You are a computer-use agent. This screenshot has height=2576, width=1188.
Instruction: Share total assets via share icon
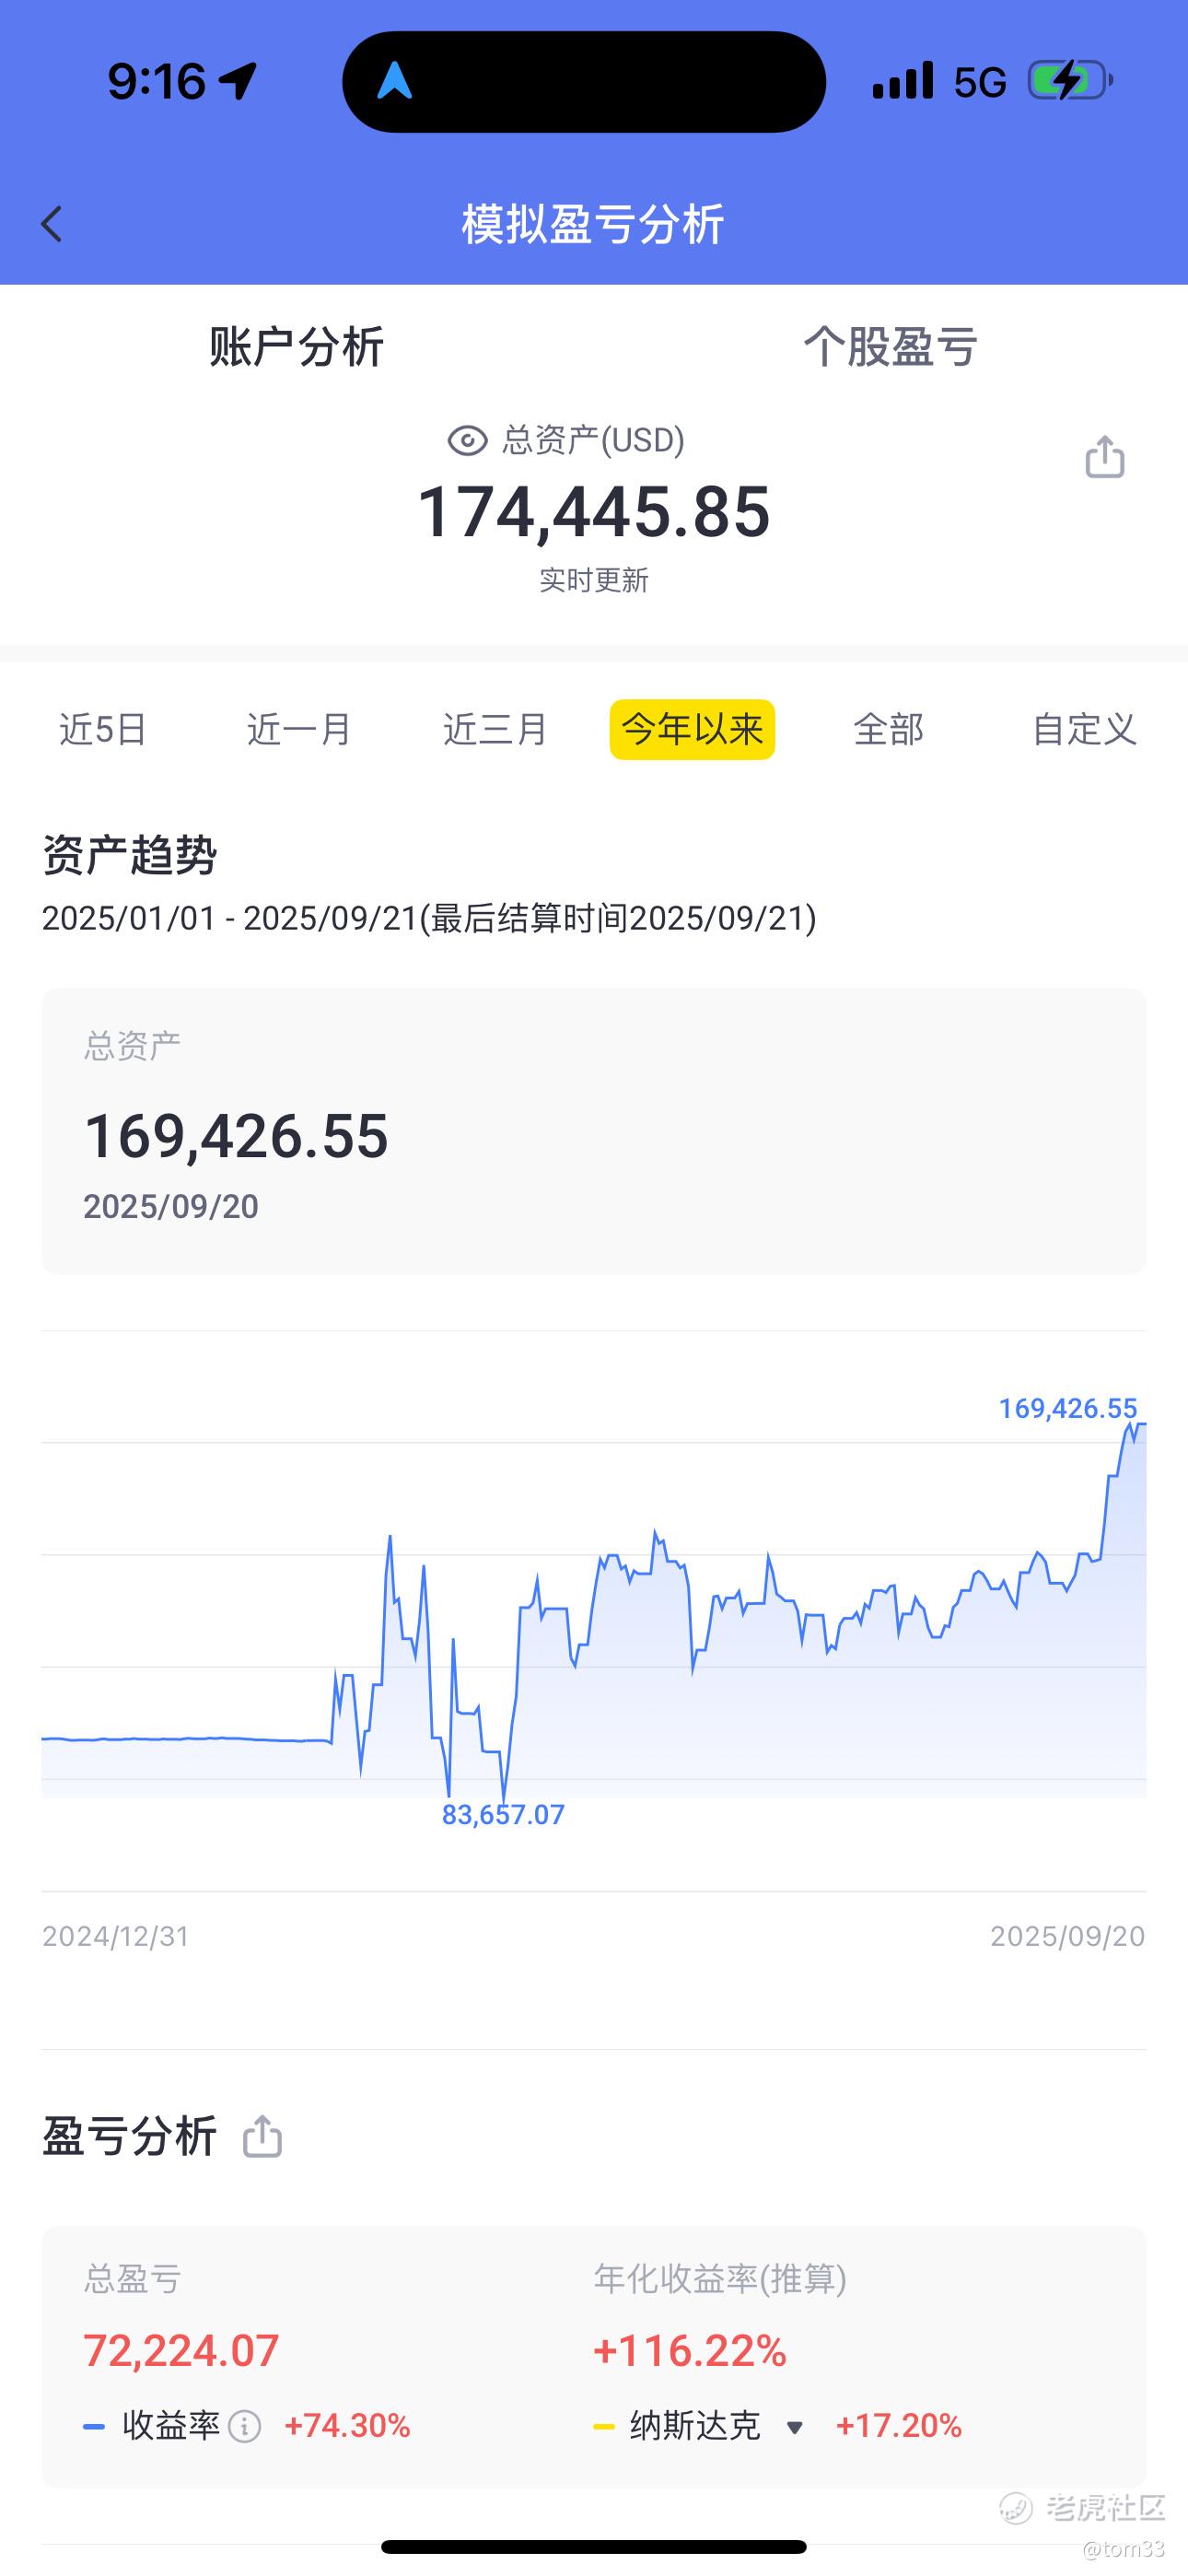(x=1105, y=457)
